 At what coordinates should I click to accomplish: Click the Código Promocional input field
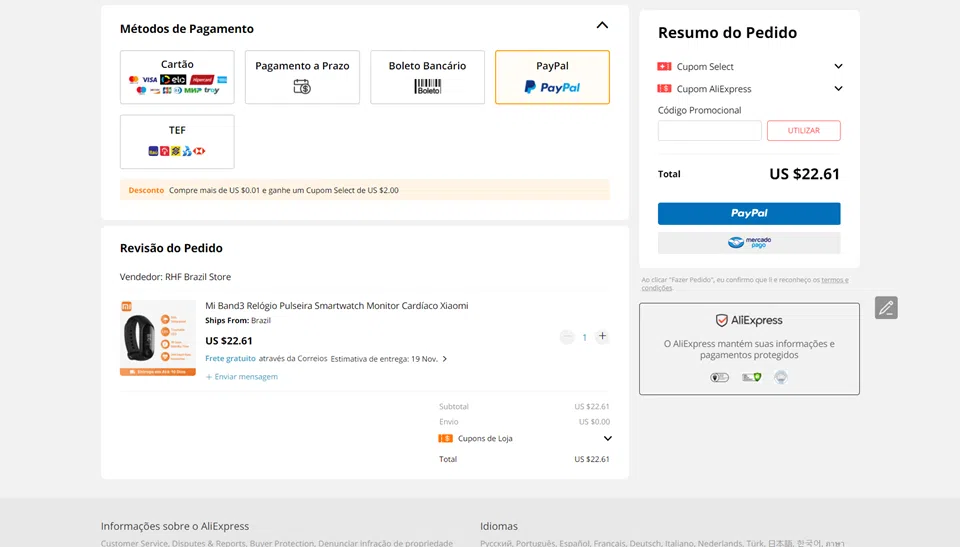[710, 130]
